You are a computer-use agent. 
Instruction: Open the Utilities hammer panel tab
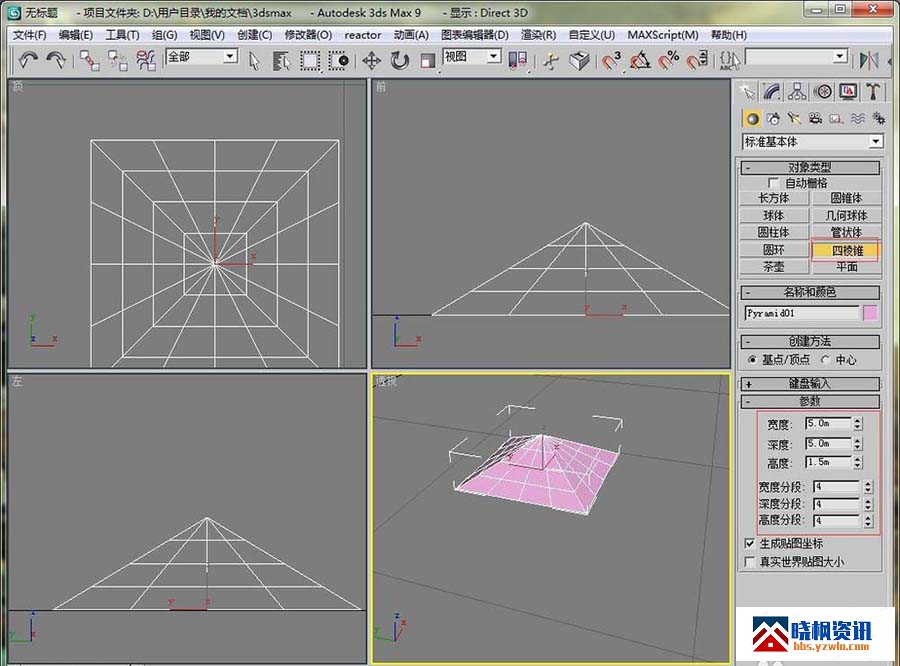(x=873, y=92)
